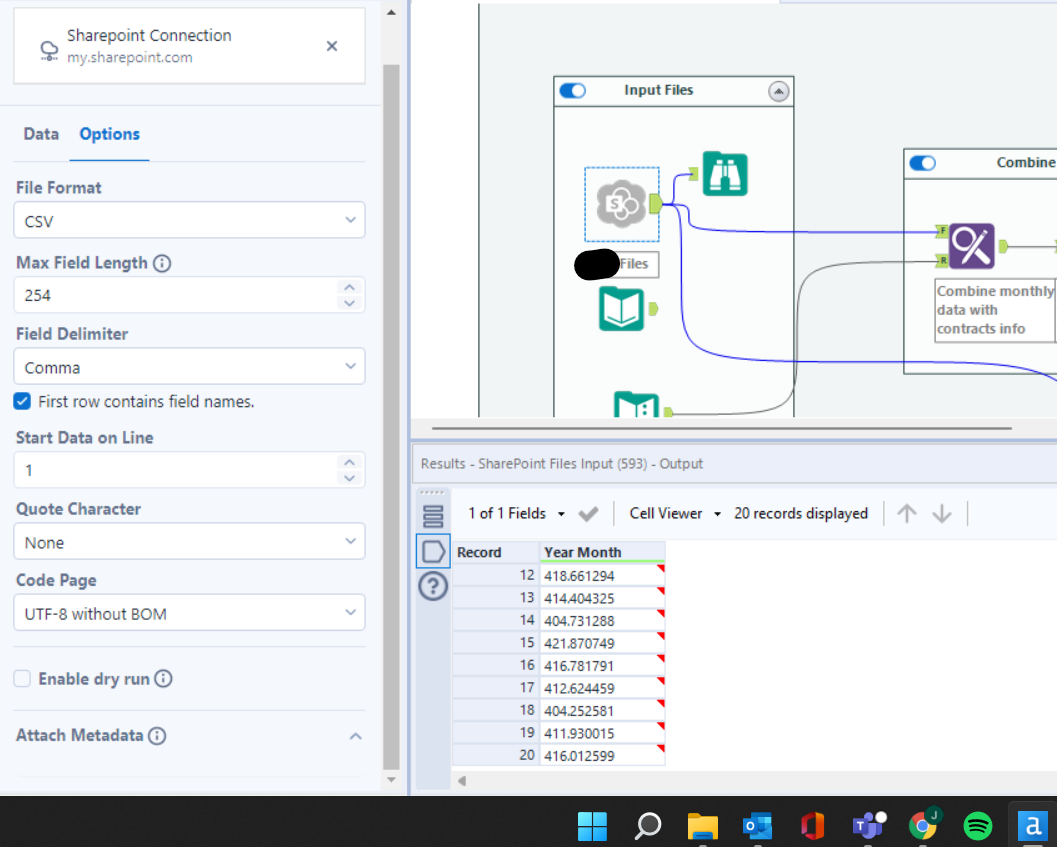
Task: Collapse the Attach Metadata section
Action: (x=355, y=736)
